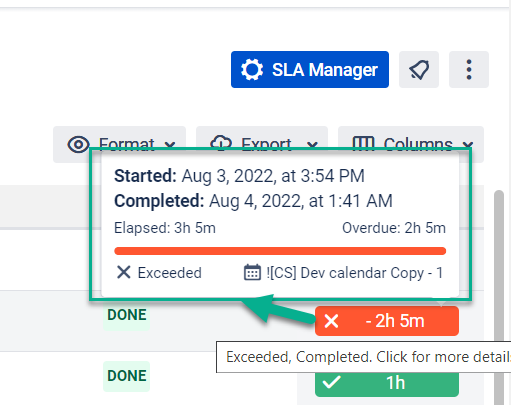The height and width of the screenshot is (405, 511).
Task: Click the white X on the red badge
Action: tap(331, 321)
